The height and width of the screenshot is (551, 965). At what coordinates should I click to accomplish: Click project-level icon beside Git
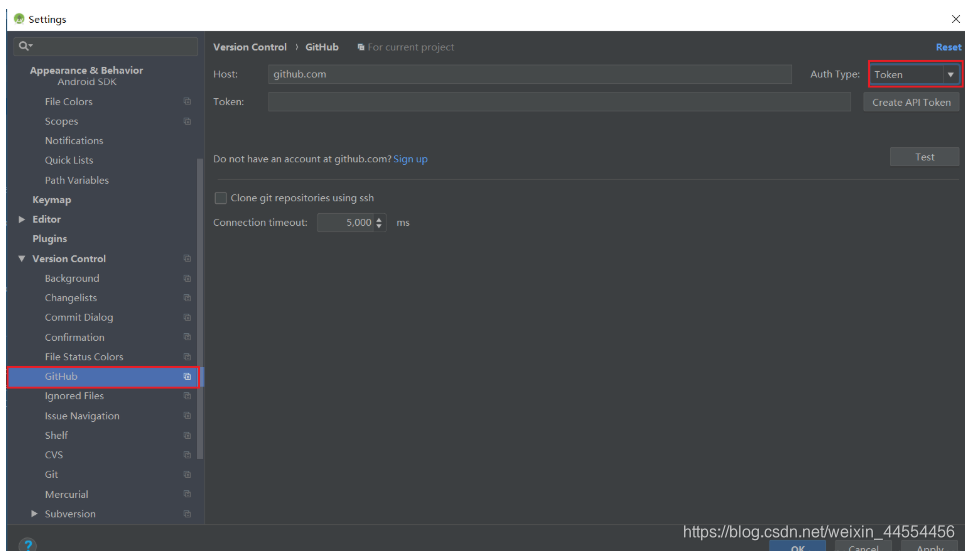[x=187, y=474]
